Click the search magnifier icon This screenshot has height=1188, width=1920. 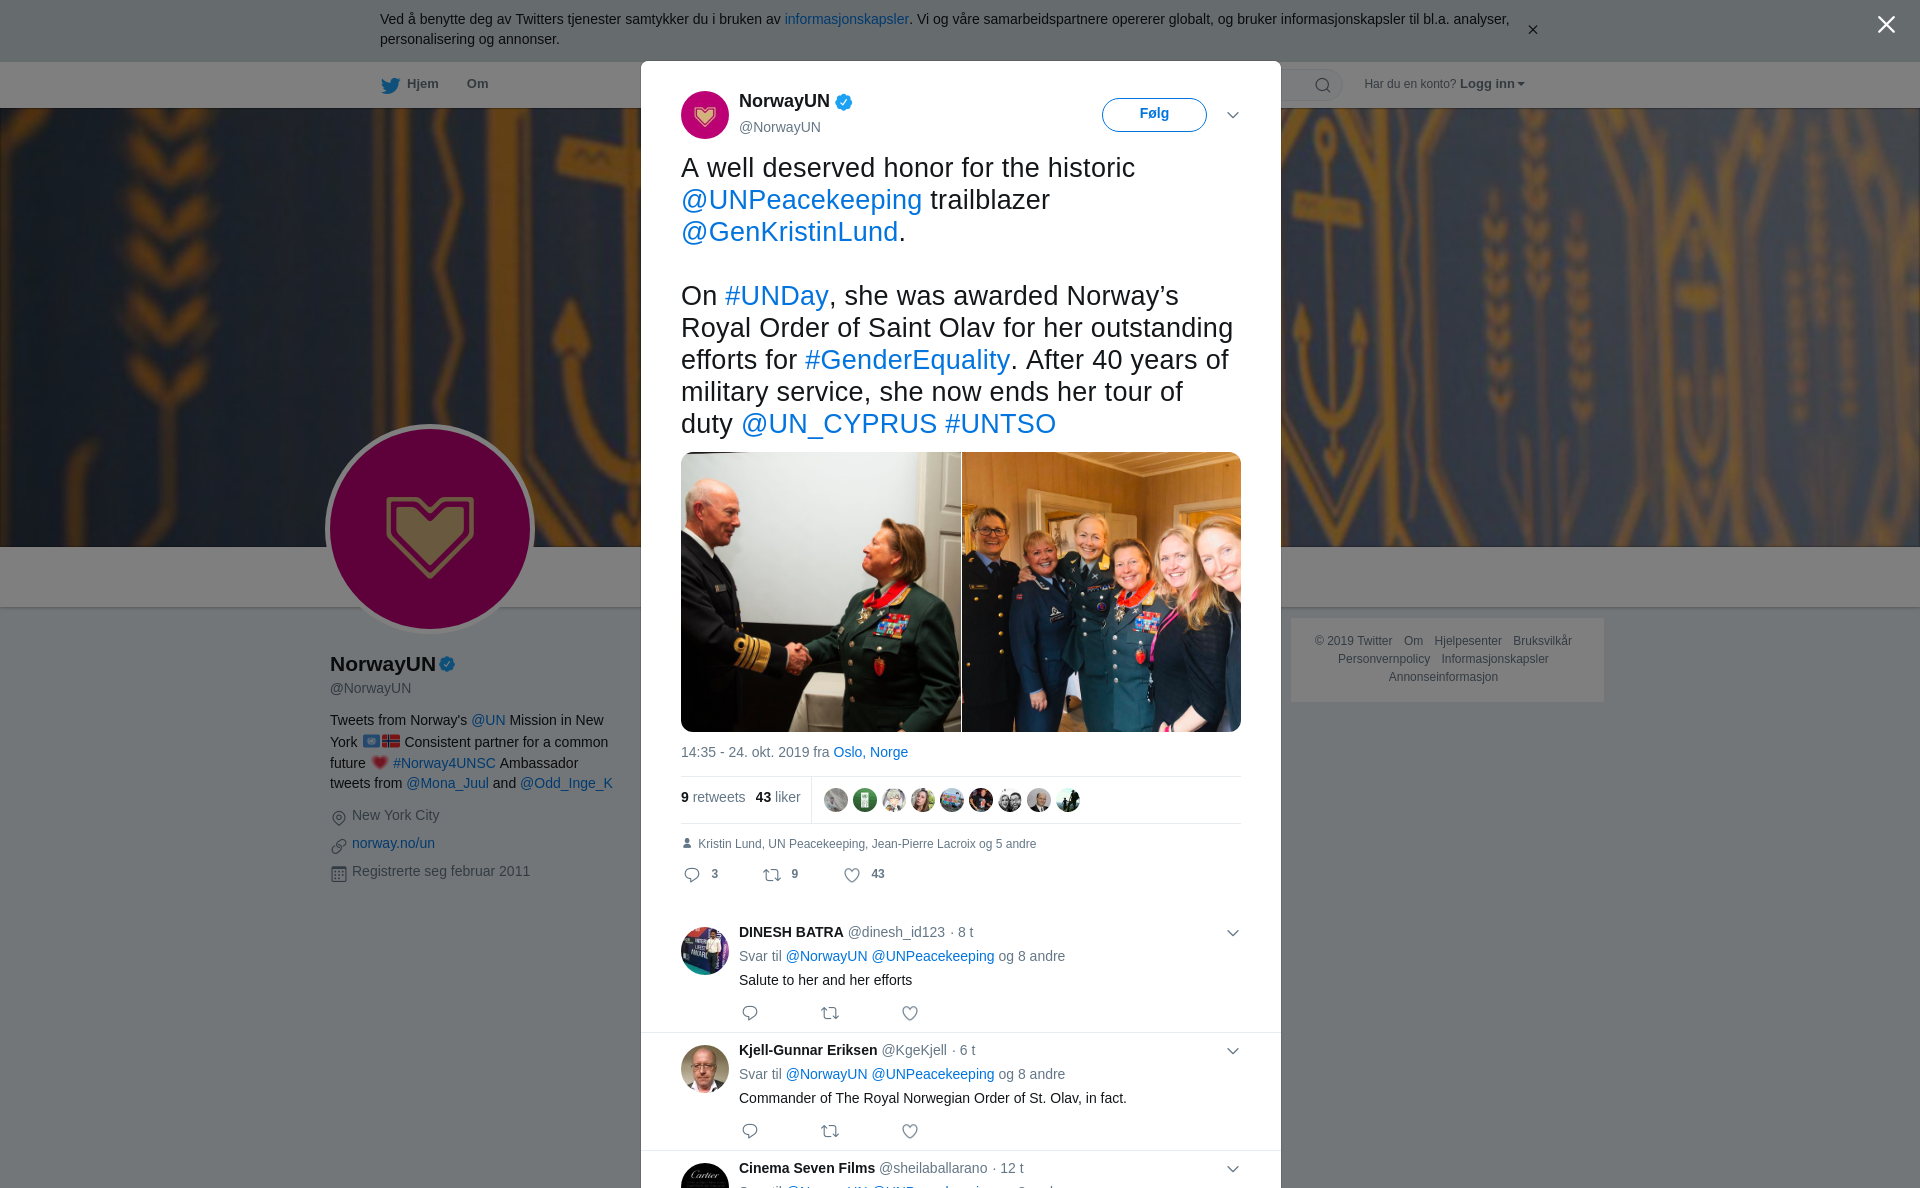[1323, 85]
